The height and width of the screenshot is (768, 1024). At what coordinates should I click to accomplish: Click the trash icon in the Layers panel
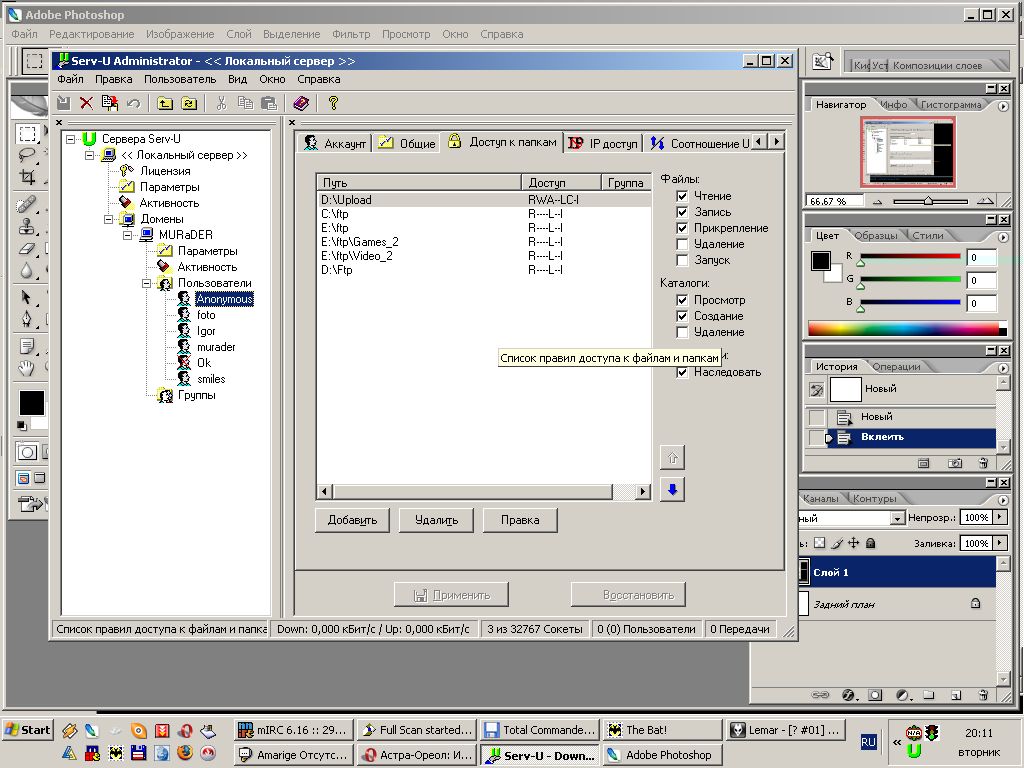[983, 694]
